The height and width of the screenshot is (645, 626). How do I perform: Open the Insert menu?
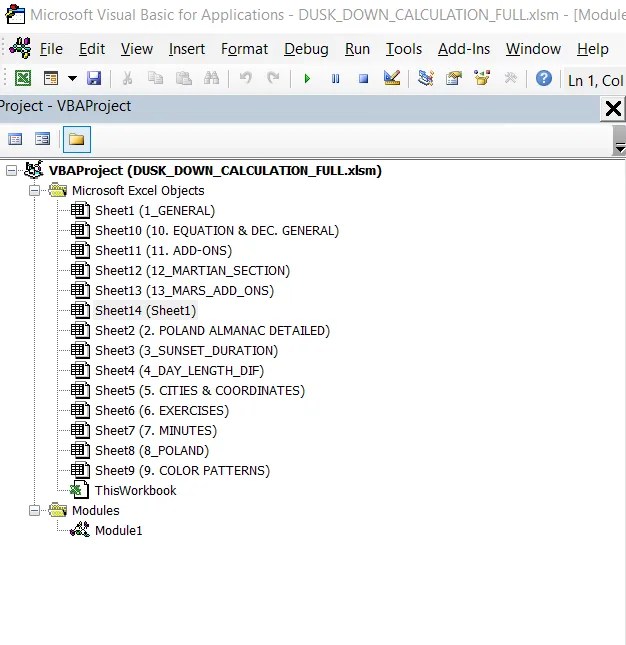click(x=187, y=49)
